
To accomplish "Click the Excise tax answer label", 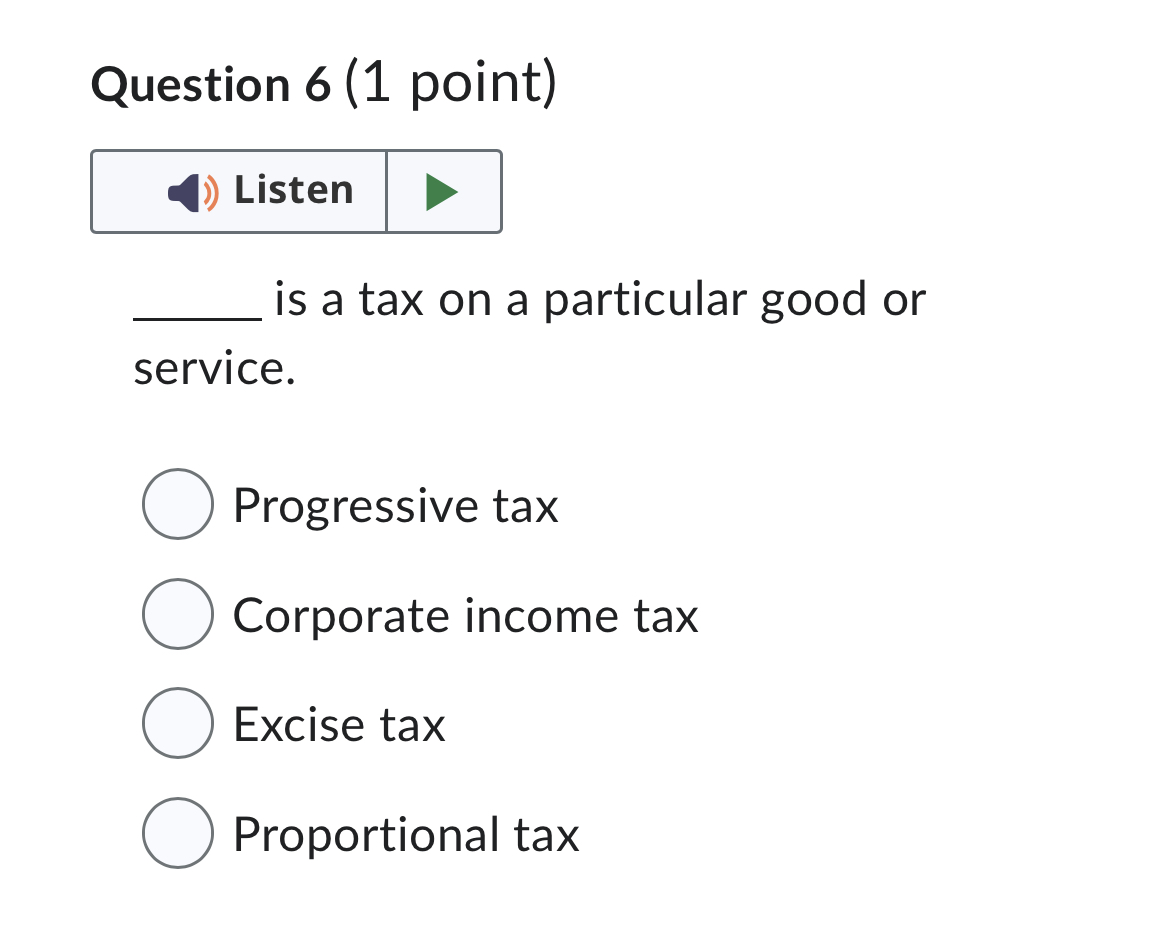I will point(338,724).
